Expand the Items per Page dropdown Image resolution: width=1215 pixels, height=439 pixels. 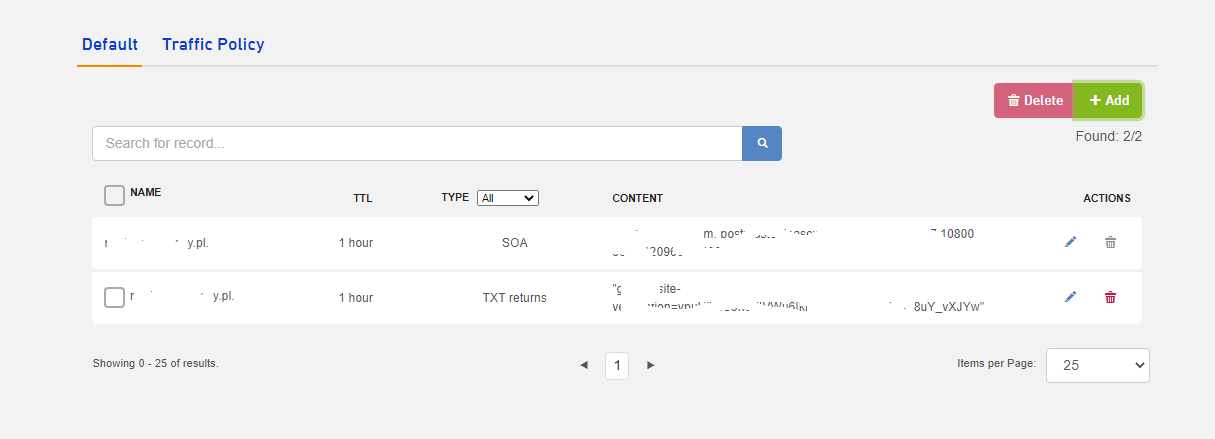tap(1097, 365)
